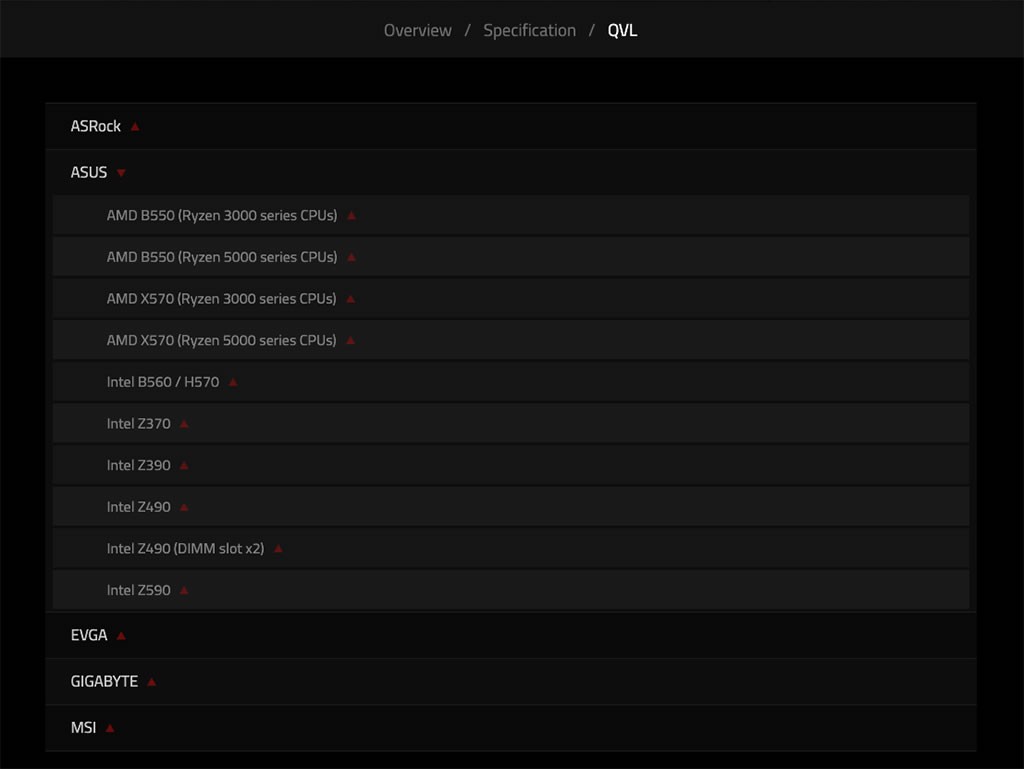Expand the GIGABYTE section arrow
1024x769 pixels.
click(x=152, y=682)
